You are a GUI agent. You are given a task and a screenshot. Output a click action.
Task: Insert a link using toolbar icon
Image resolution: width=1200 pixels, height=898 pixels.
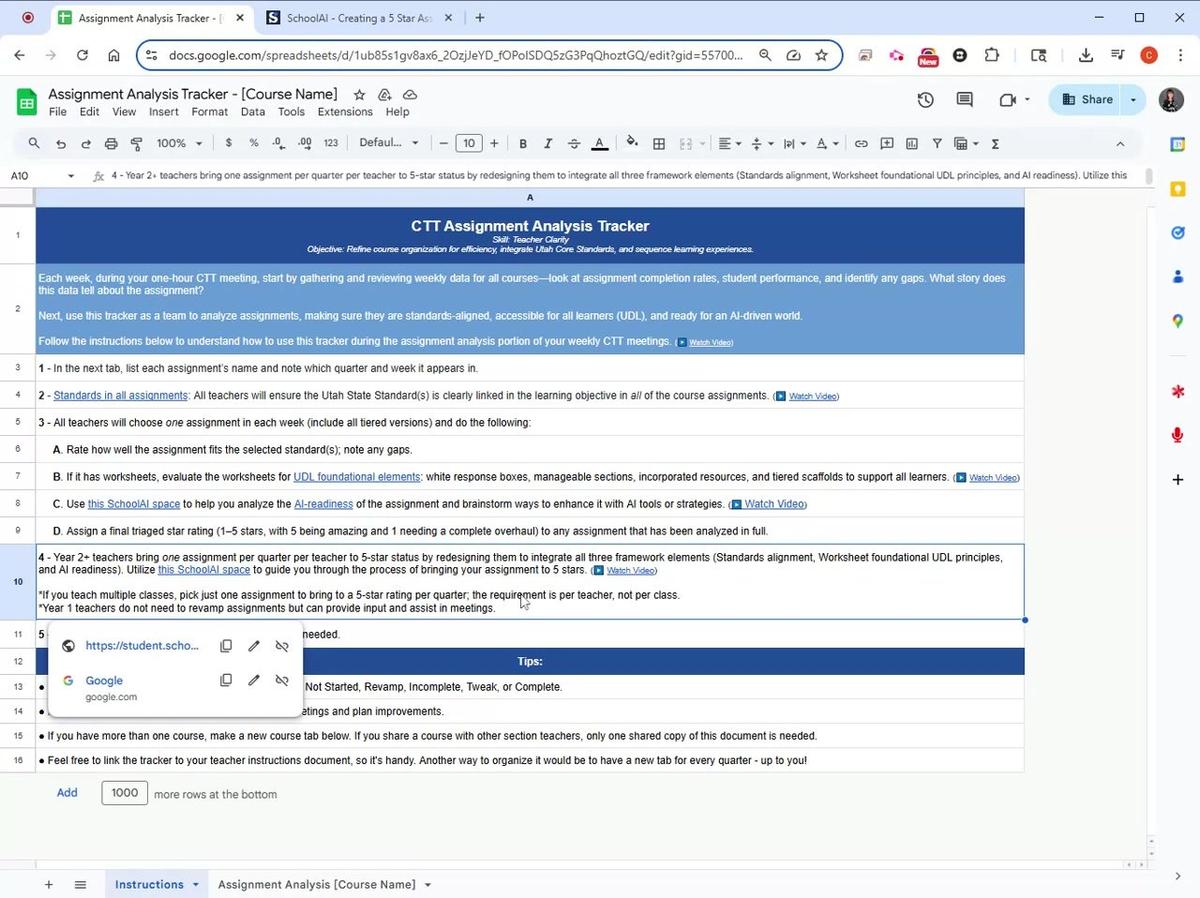point(861,144)
